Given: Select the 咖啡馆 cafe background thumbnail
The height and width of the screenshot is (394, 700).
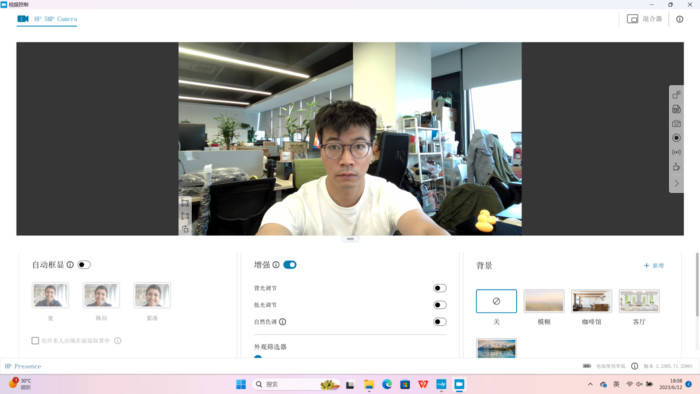Looking at the screenshot, I should pos(592,301).
